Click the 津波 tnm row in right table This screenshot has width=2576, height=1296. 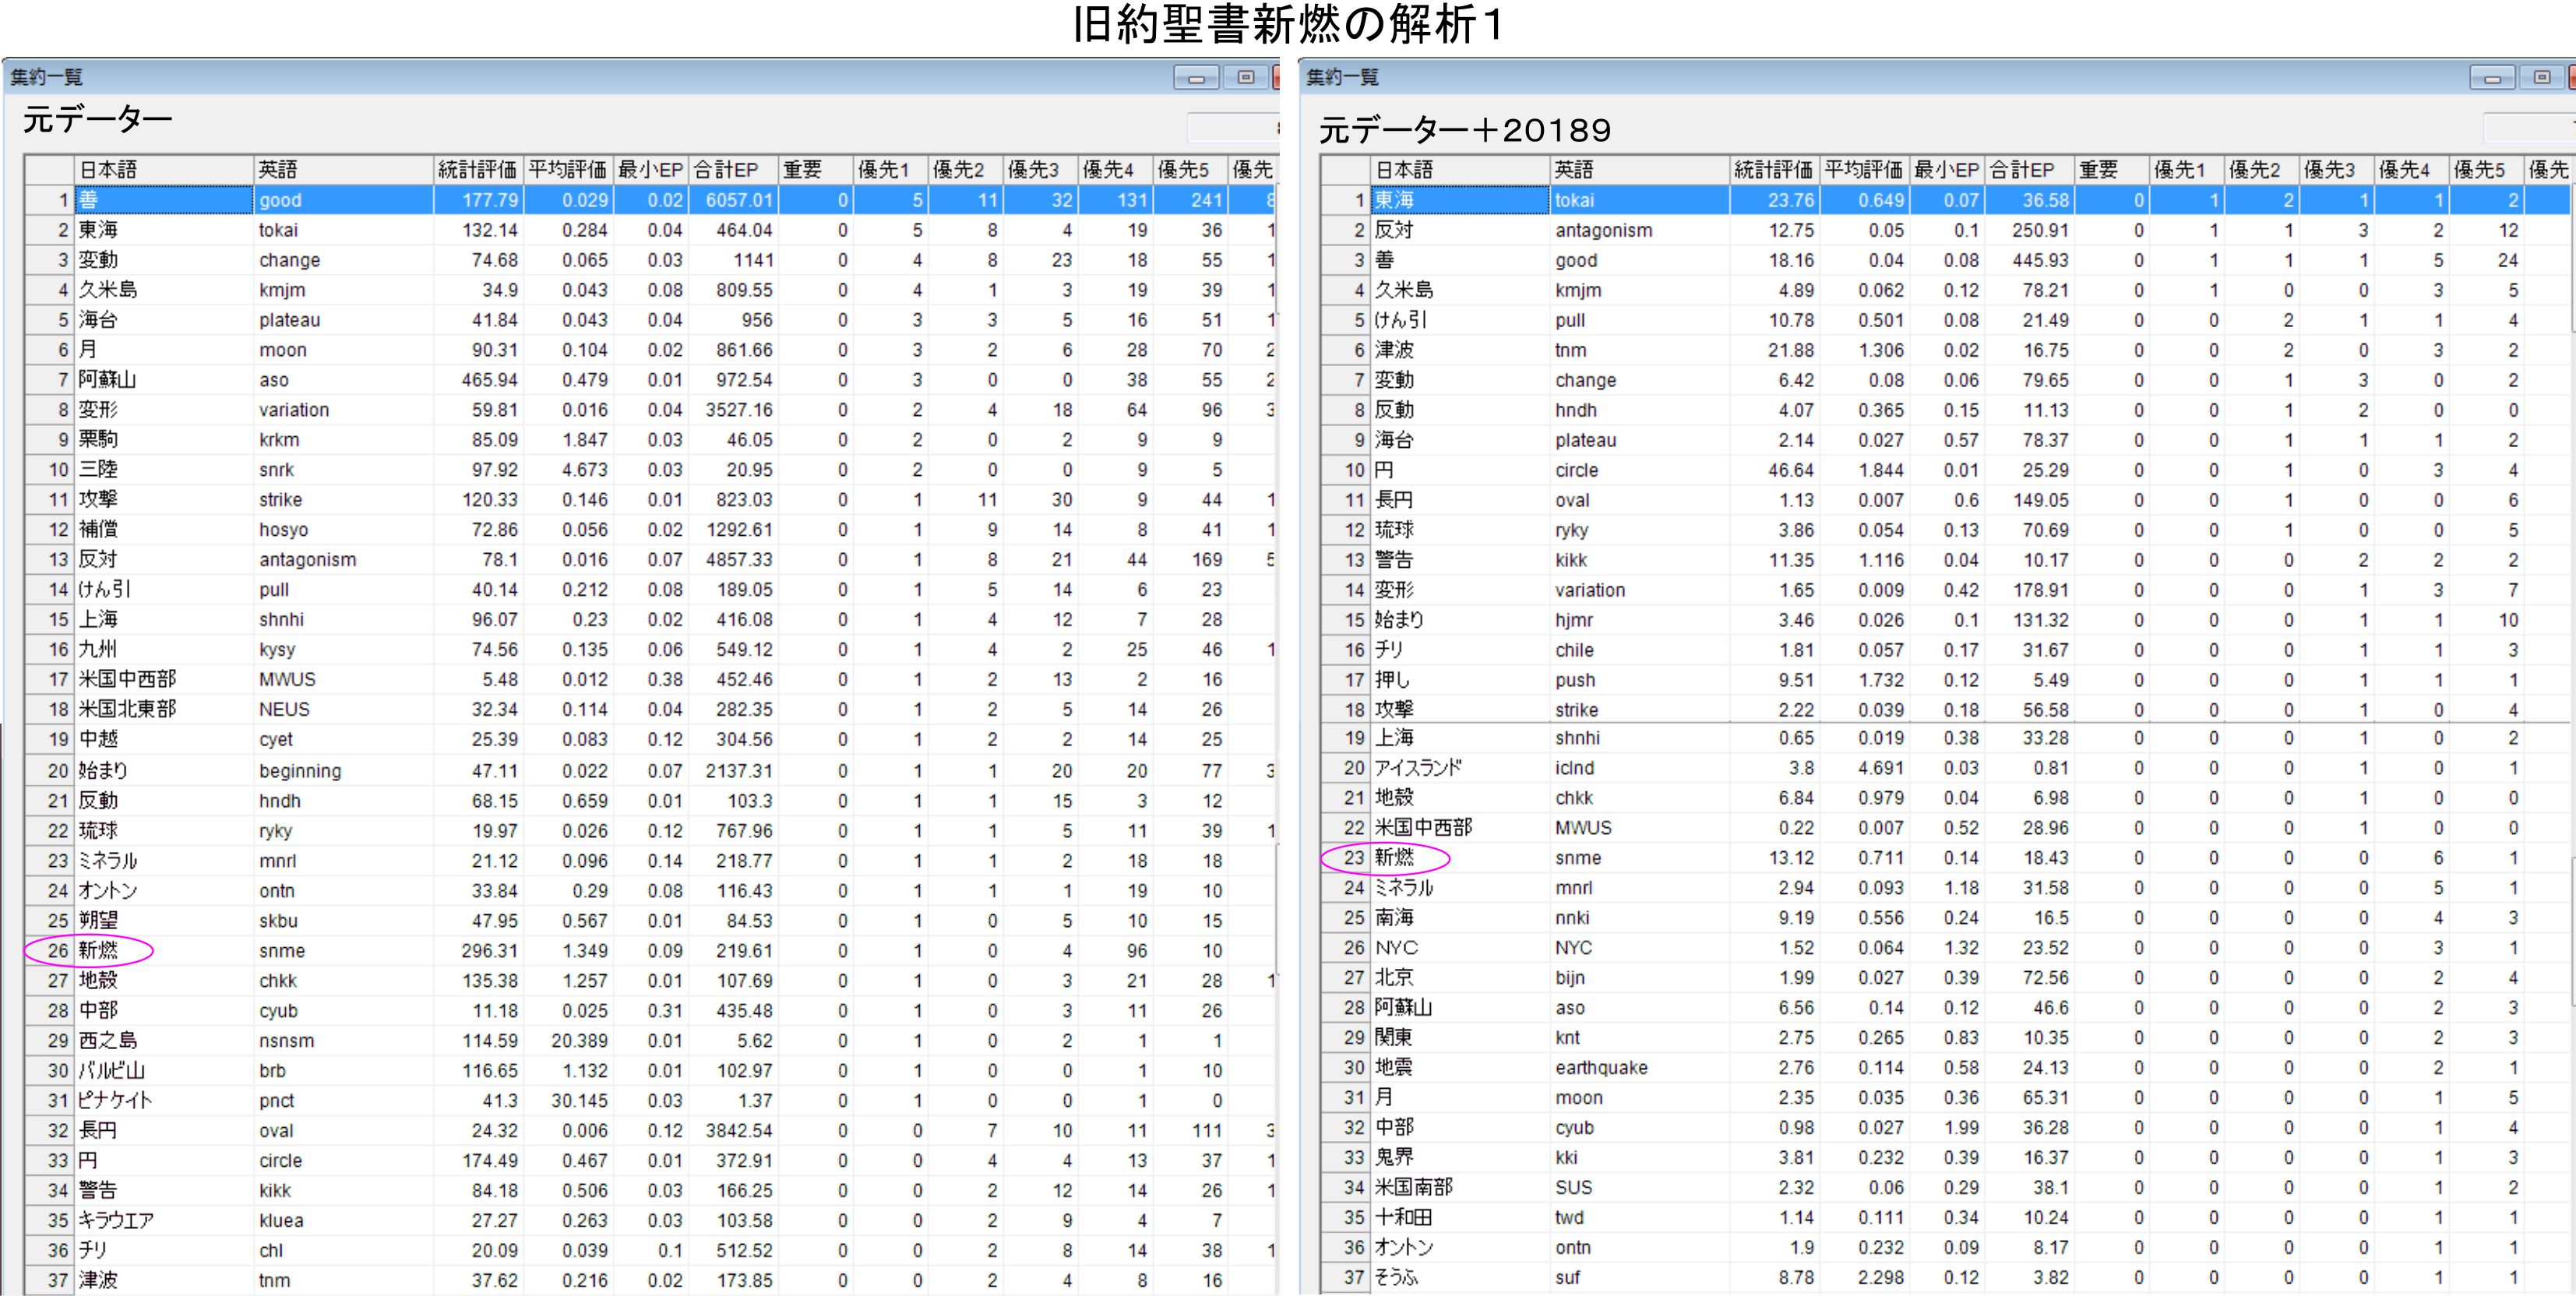[1394, 350]
